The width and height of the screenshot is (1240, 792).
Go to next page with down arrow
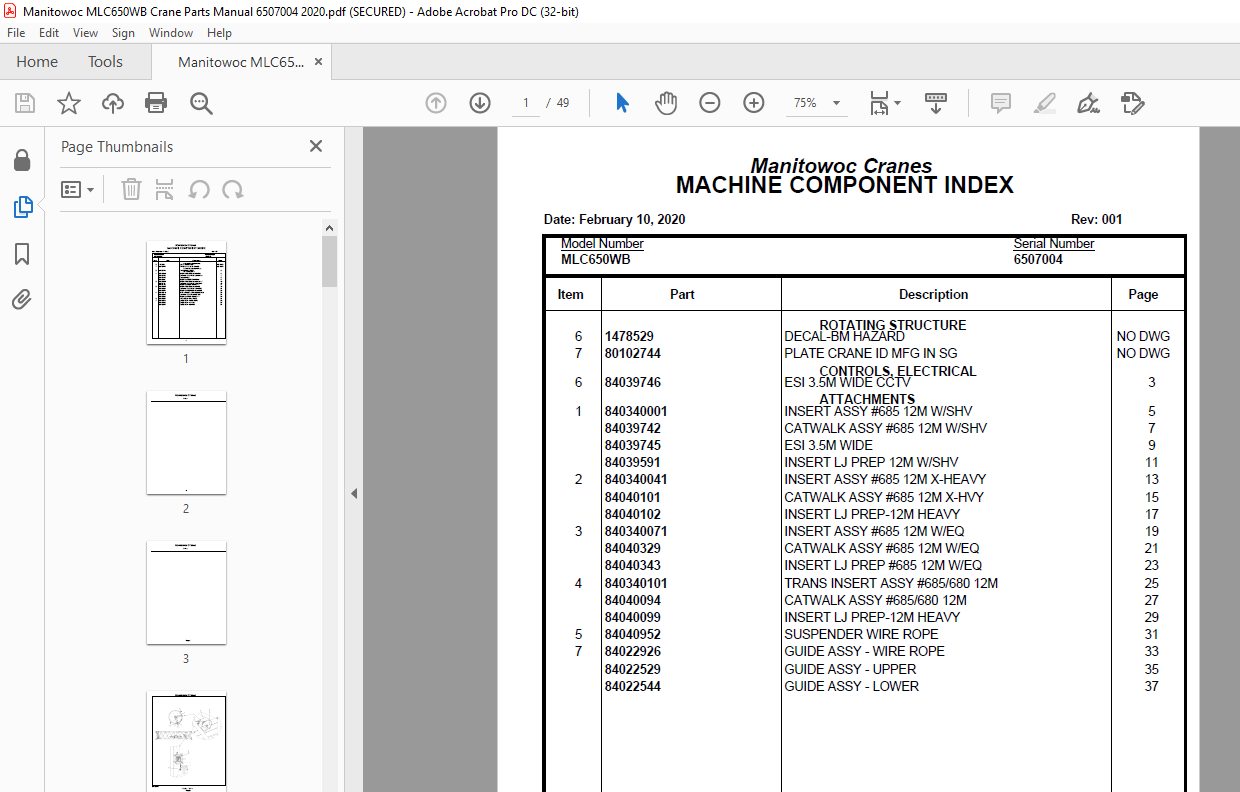pyautogui.click(x=480, y=103)
